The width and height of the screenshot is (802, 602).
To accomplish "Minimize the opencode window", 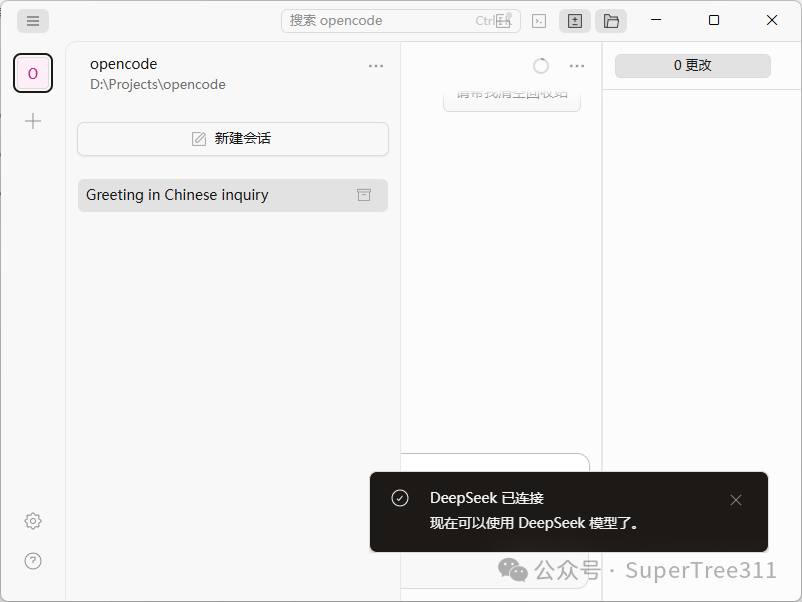I will tap(656, 20).
